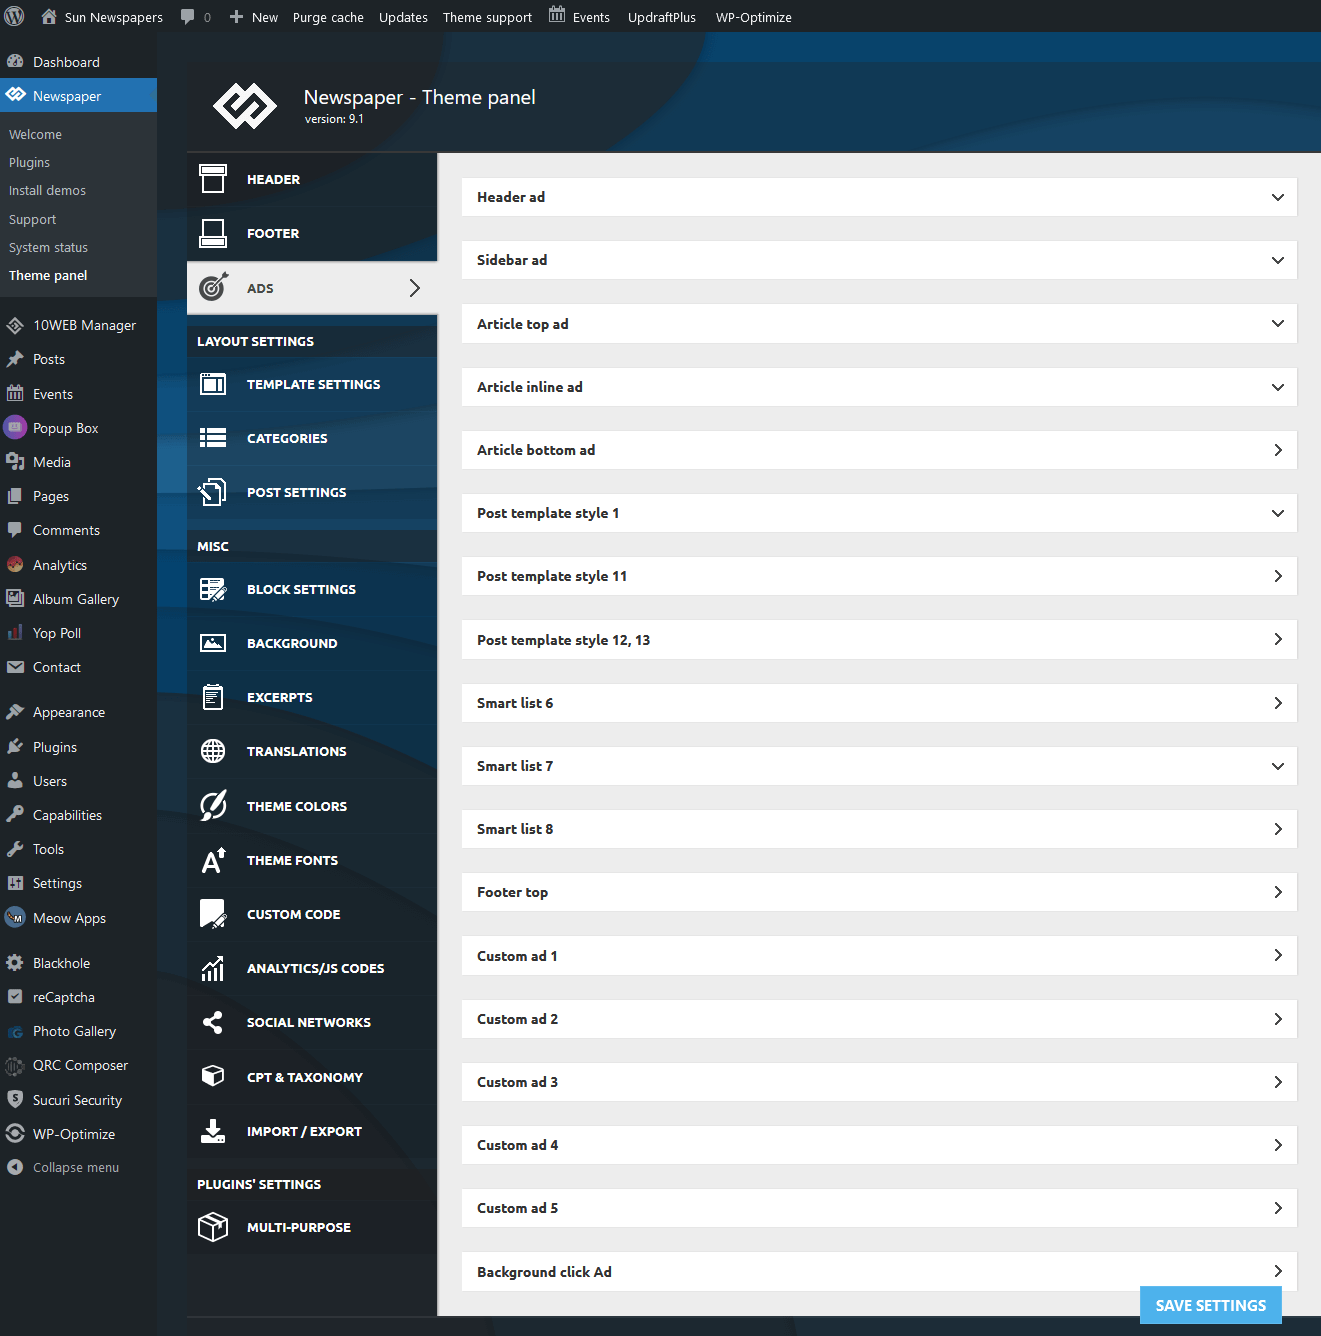
Task: Expand the Smart list 7 chevron
Action: point(1278,766)
